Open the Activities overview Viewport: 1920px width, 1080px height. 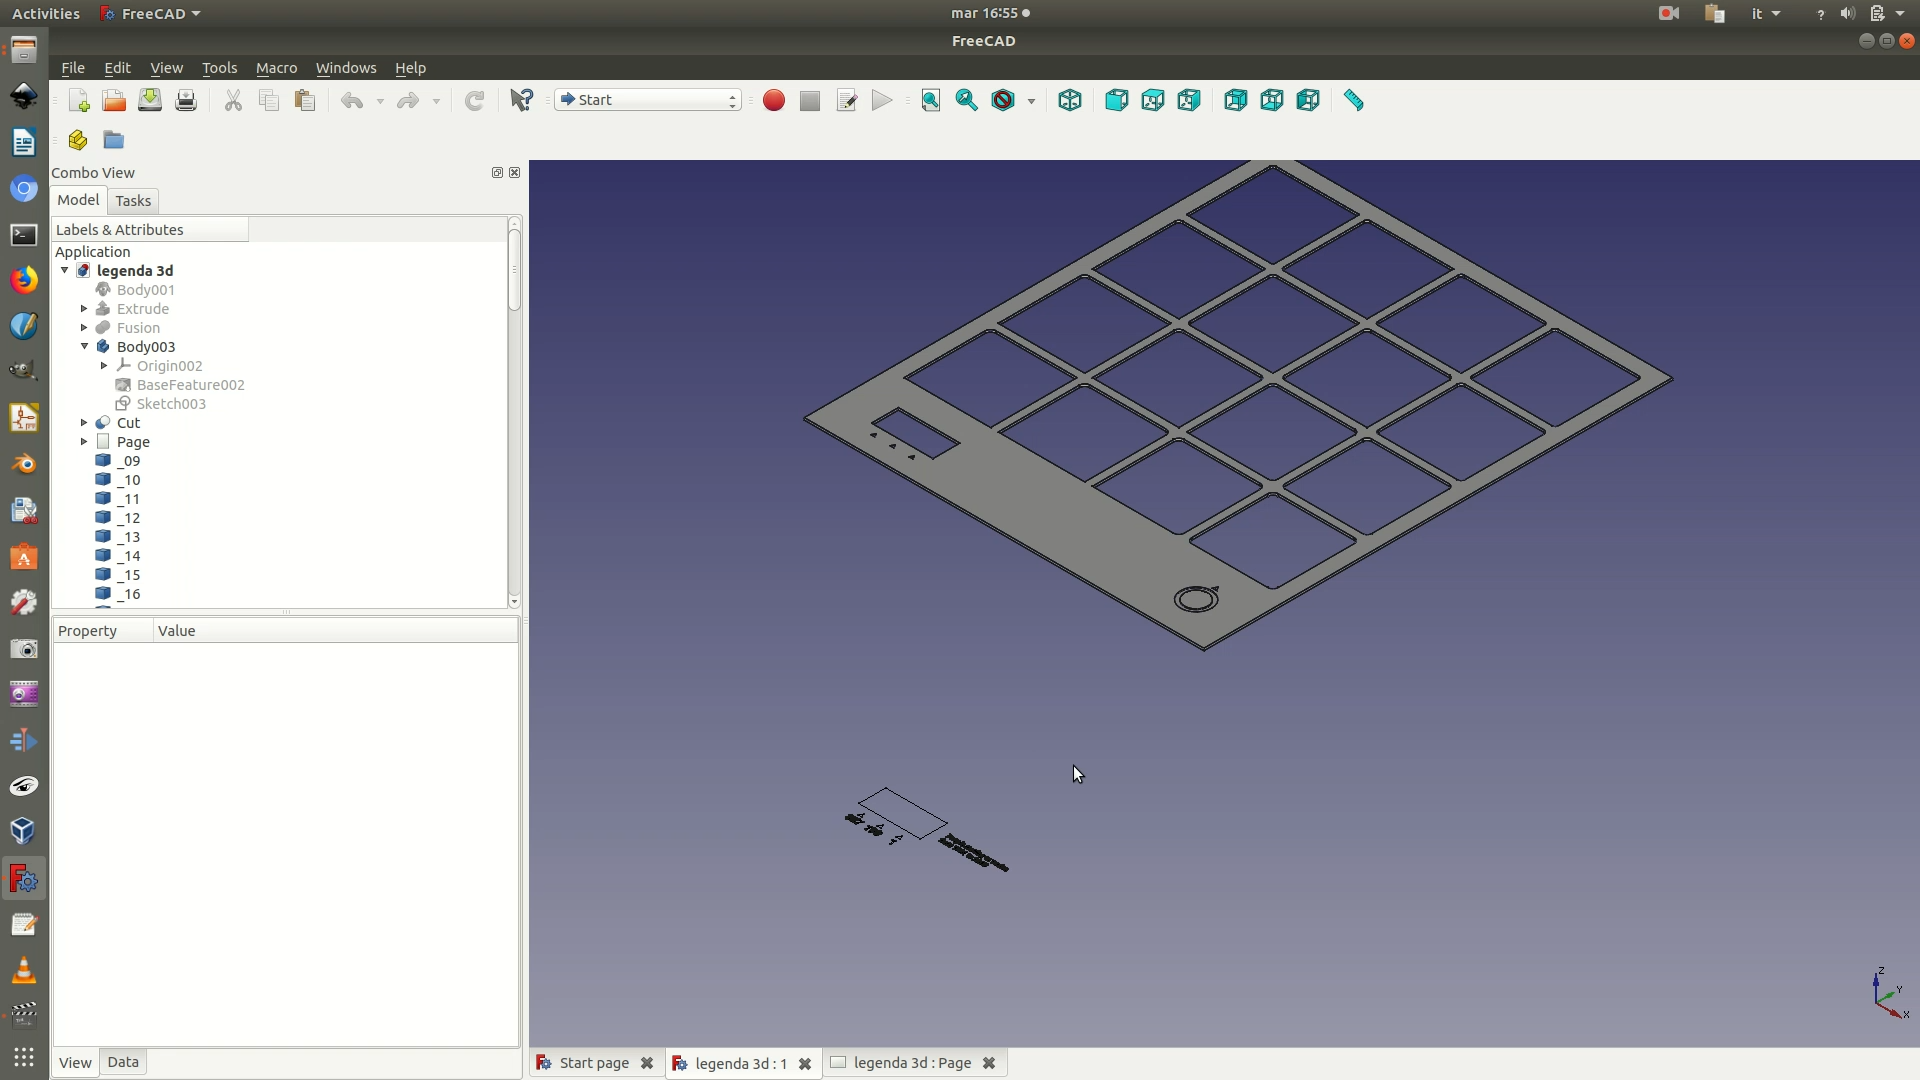coord(46,14)
